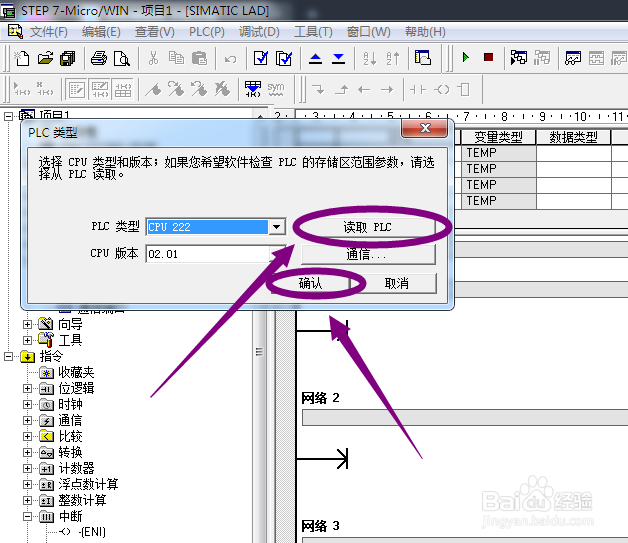Click the 确认 button
Viewport: 628px width, 543px height.
[310, 283]
